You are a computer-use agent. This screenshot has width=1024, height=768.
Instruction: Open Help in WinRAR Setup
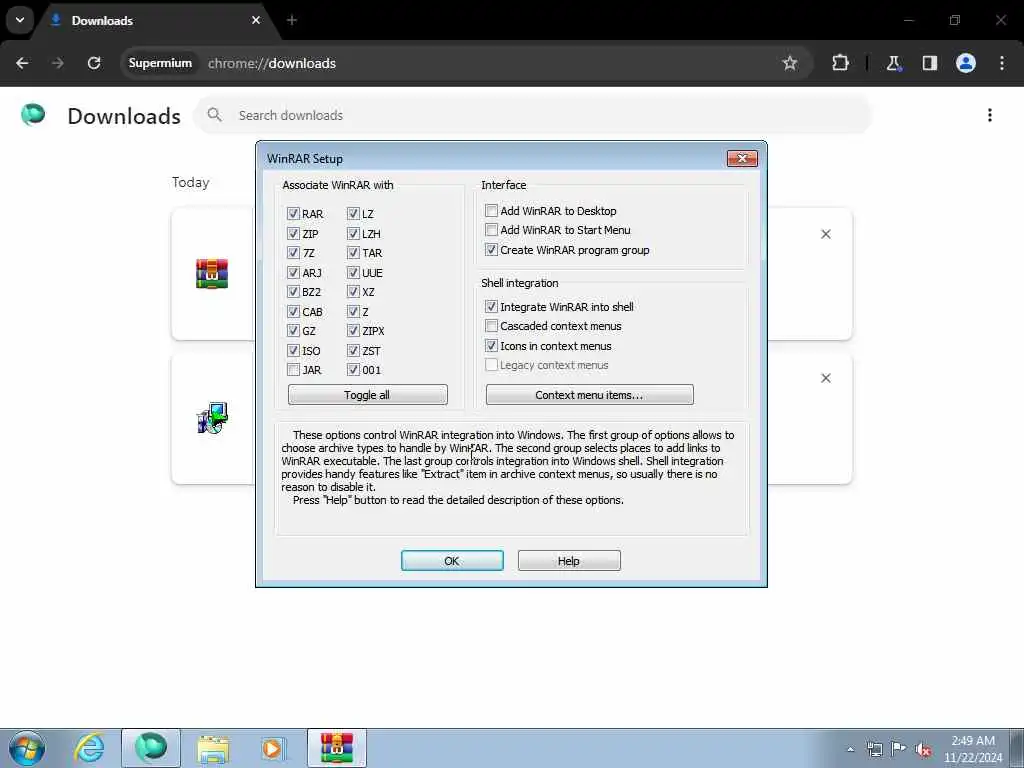pos(569,560)
